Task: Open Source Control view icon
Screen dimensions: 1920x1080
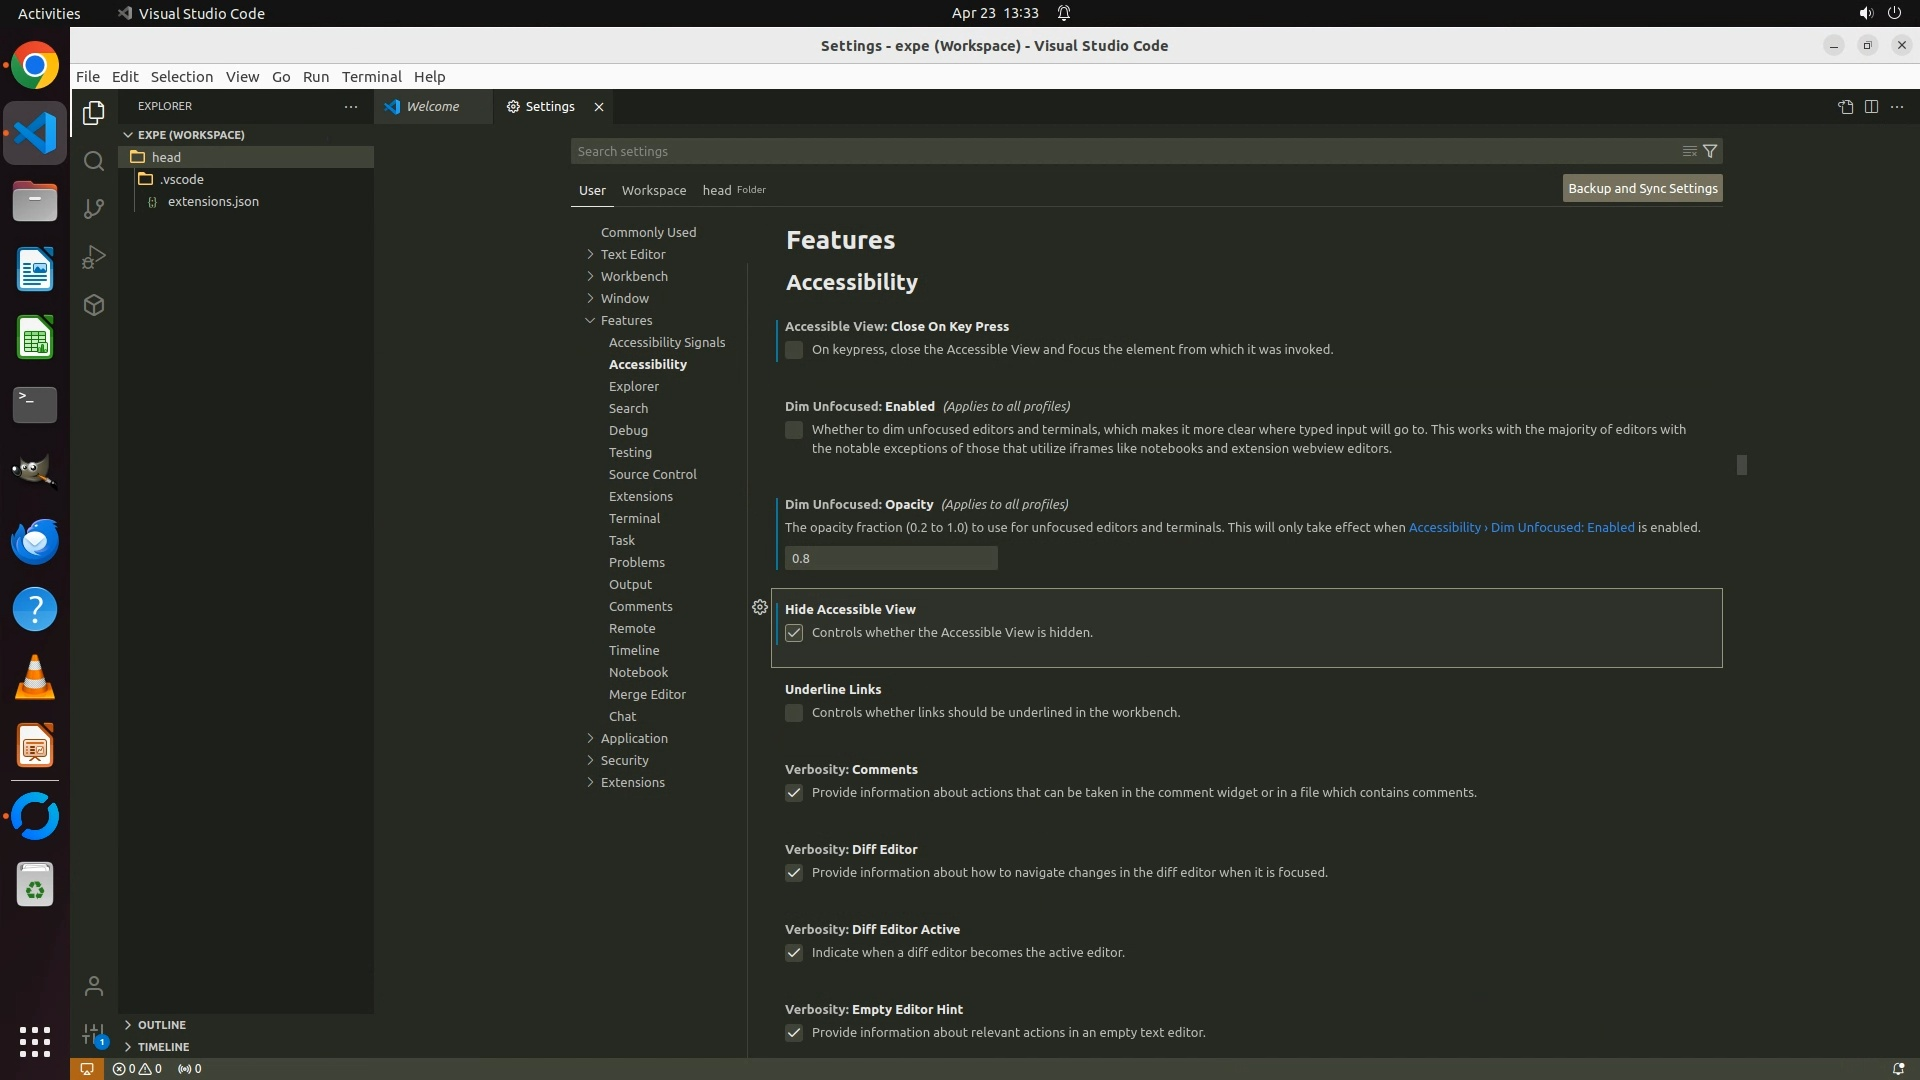Action: coord(94,209)
